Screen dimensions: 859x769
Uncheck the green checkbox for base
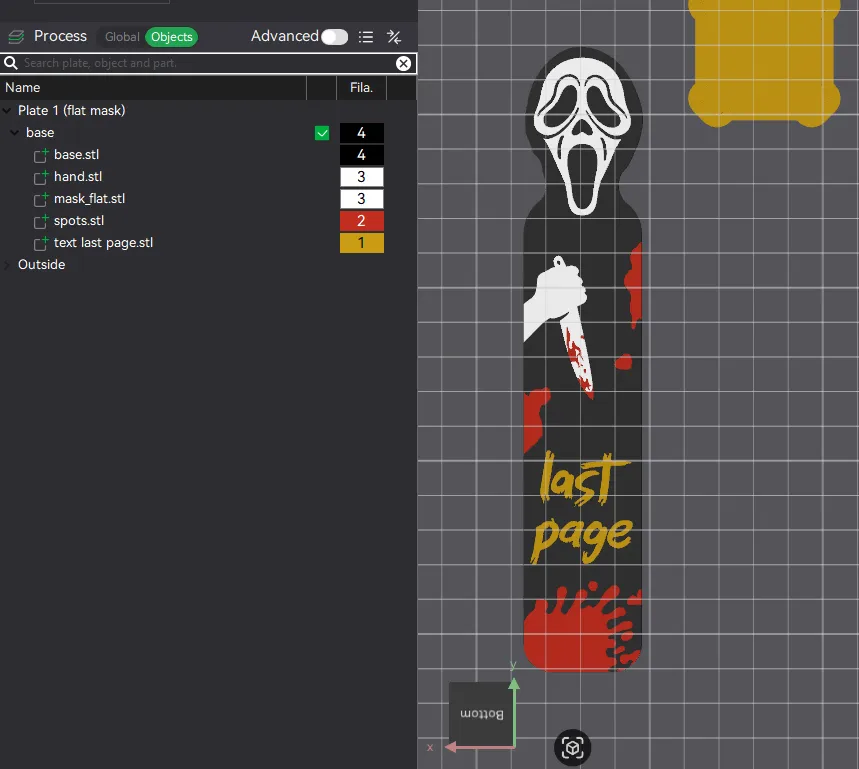(322, 133)
